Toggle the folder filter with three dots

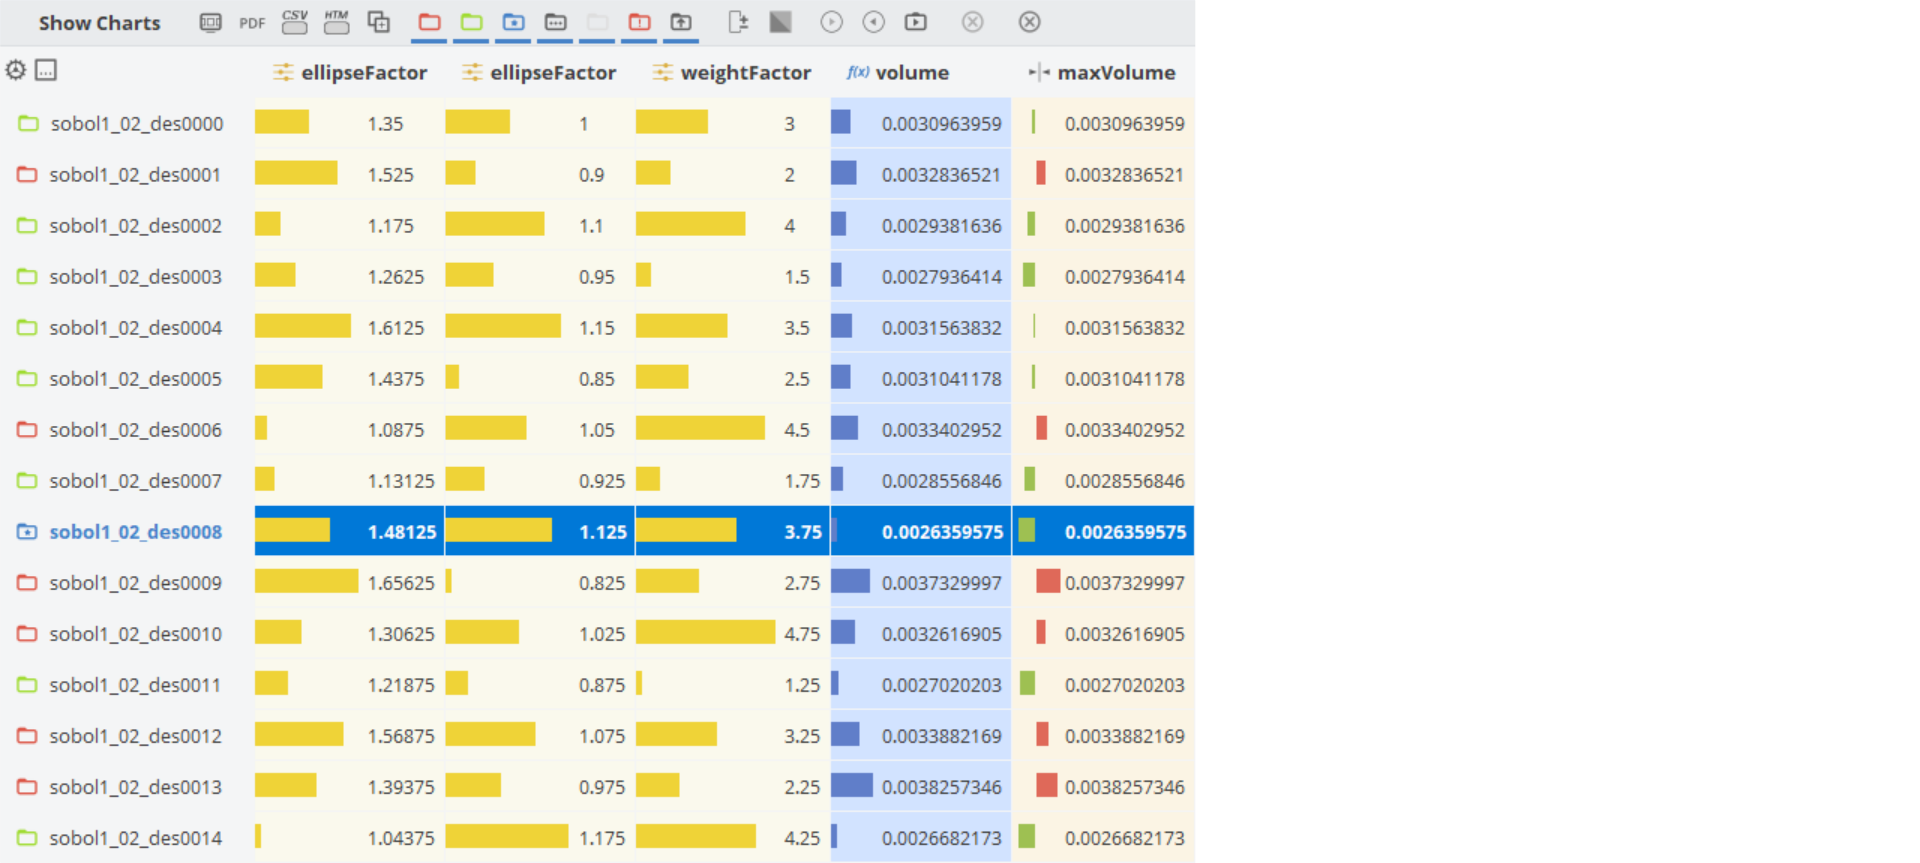[x=556, y=22]
